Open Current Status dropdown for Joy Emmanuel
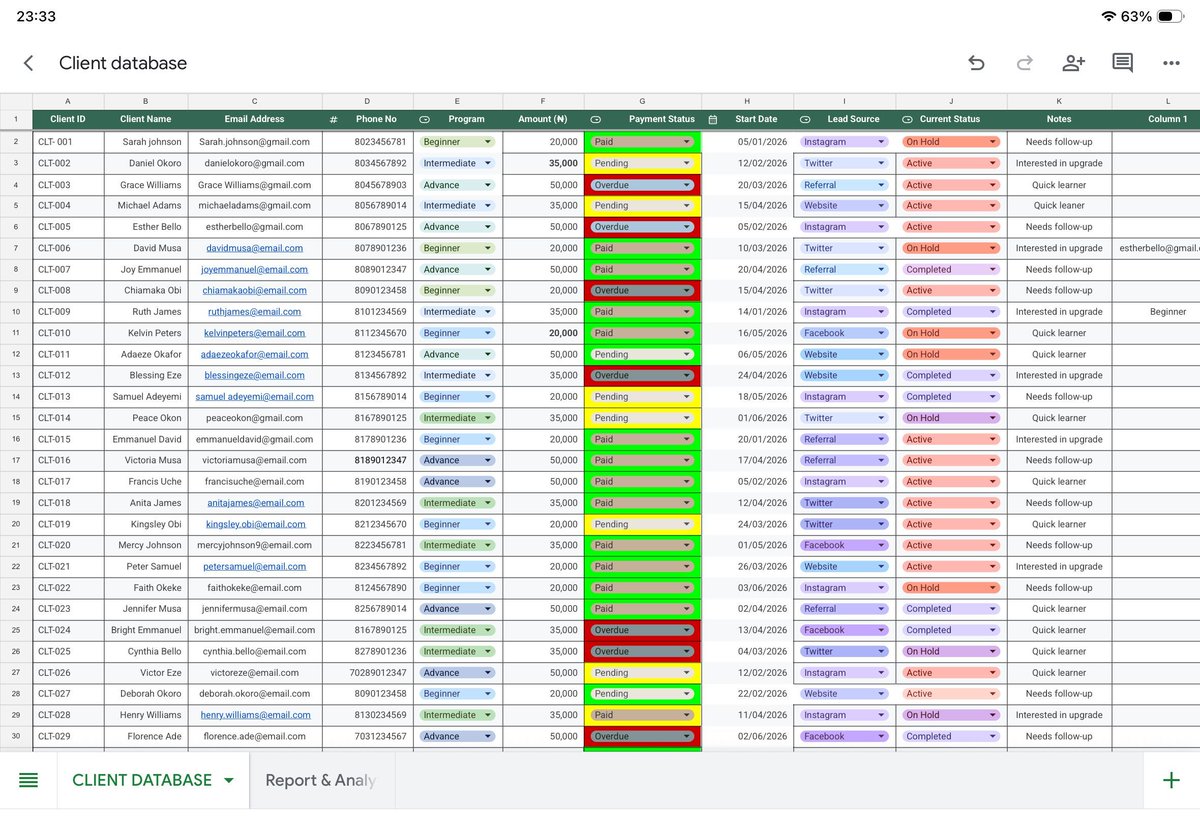The image size is (1200, 834). pos(992,269)
